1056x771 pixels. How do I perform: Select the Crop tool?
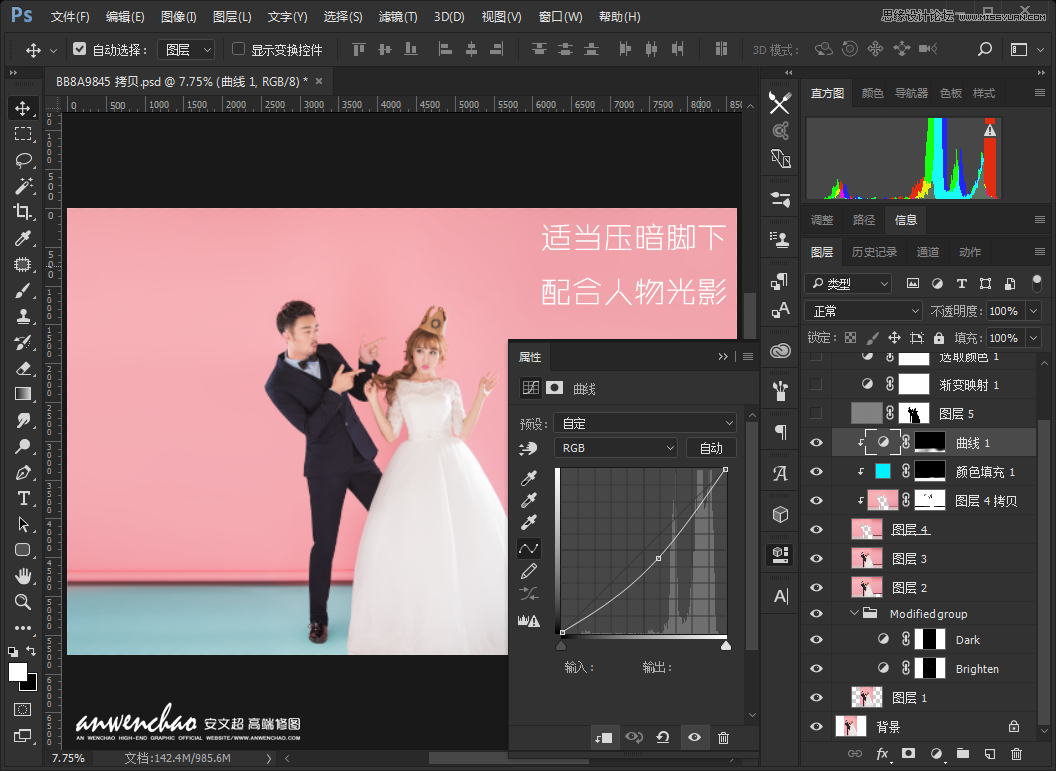(24, 212)
